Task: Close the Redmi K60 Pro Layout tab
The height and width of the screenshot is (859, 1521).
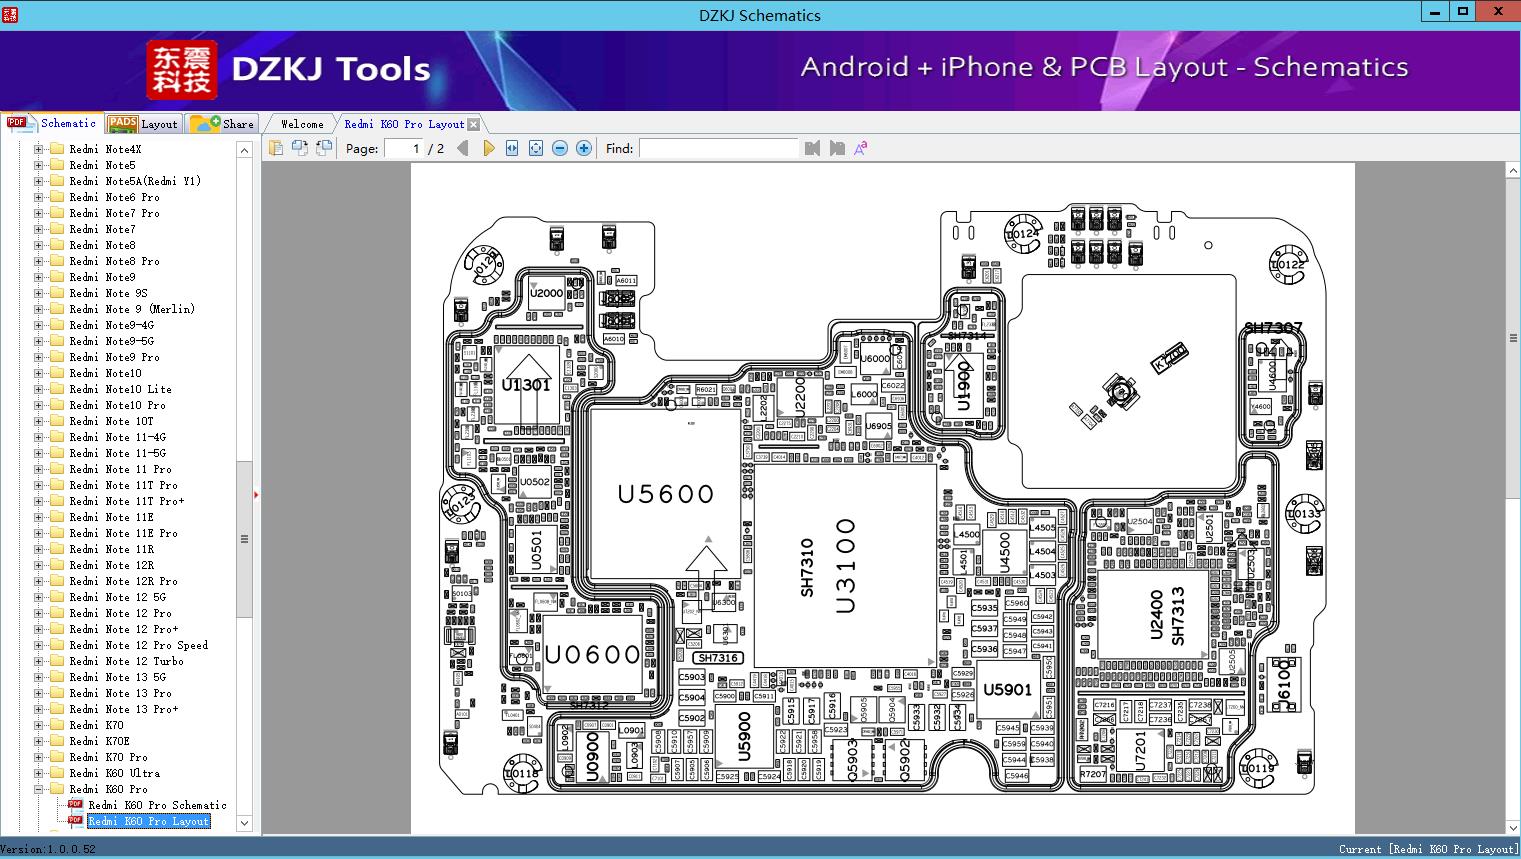Action: coord(474,124)
